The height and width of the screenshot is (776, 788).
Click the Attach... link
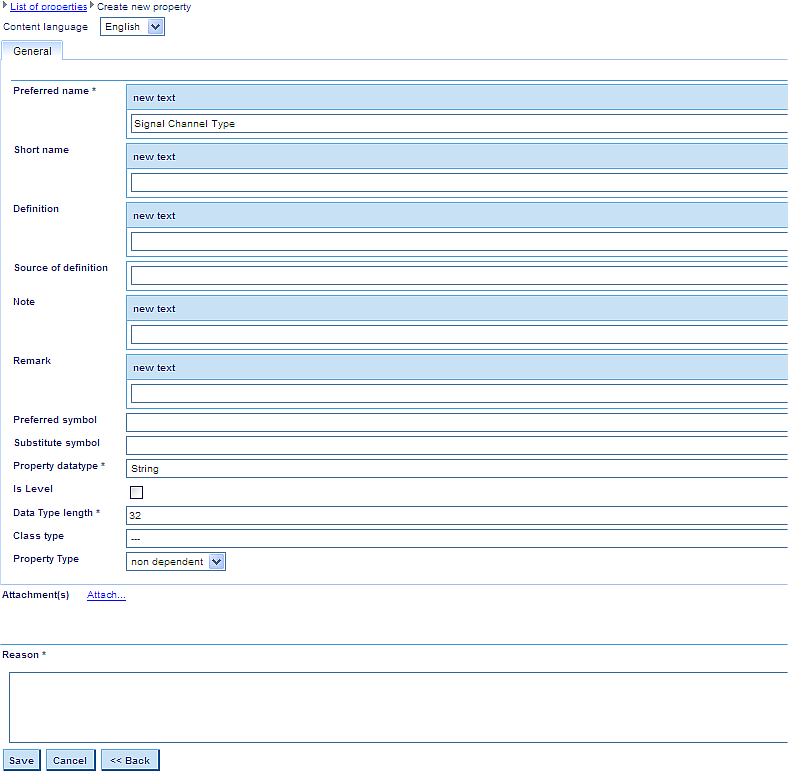(106, 596)
